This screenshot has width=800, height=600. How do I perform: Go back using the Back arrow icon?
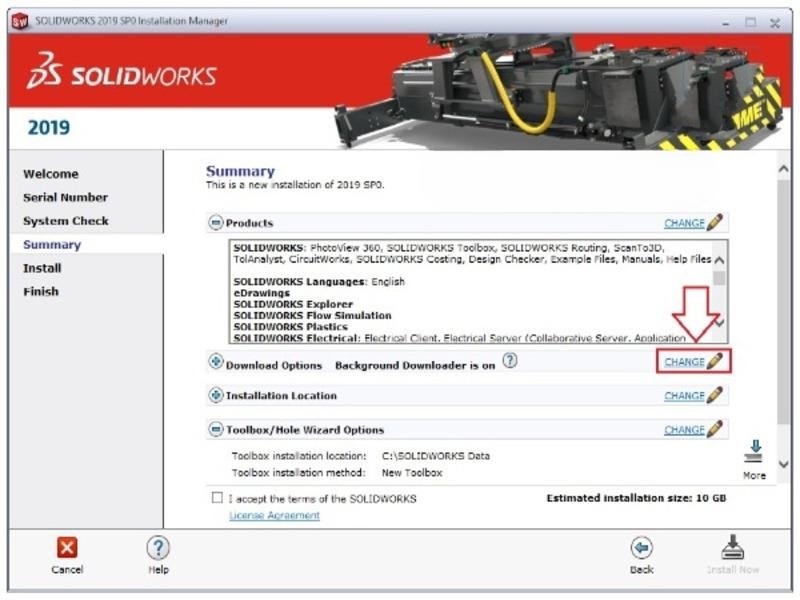[639, 547]
